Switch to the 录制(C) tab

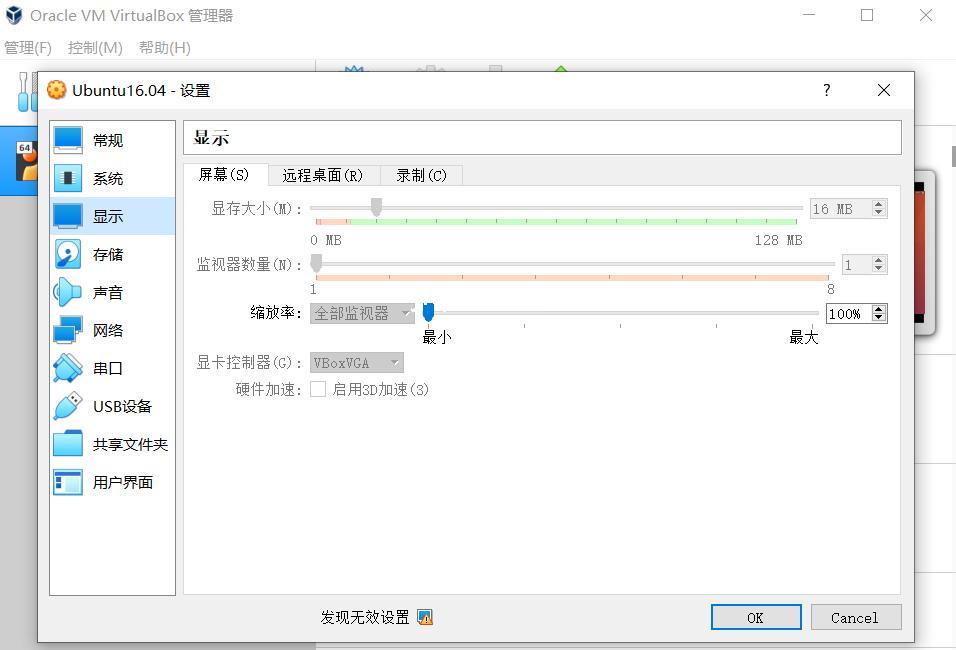pyautogui.click(x=421, y=175)
